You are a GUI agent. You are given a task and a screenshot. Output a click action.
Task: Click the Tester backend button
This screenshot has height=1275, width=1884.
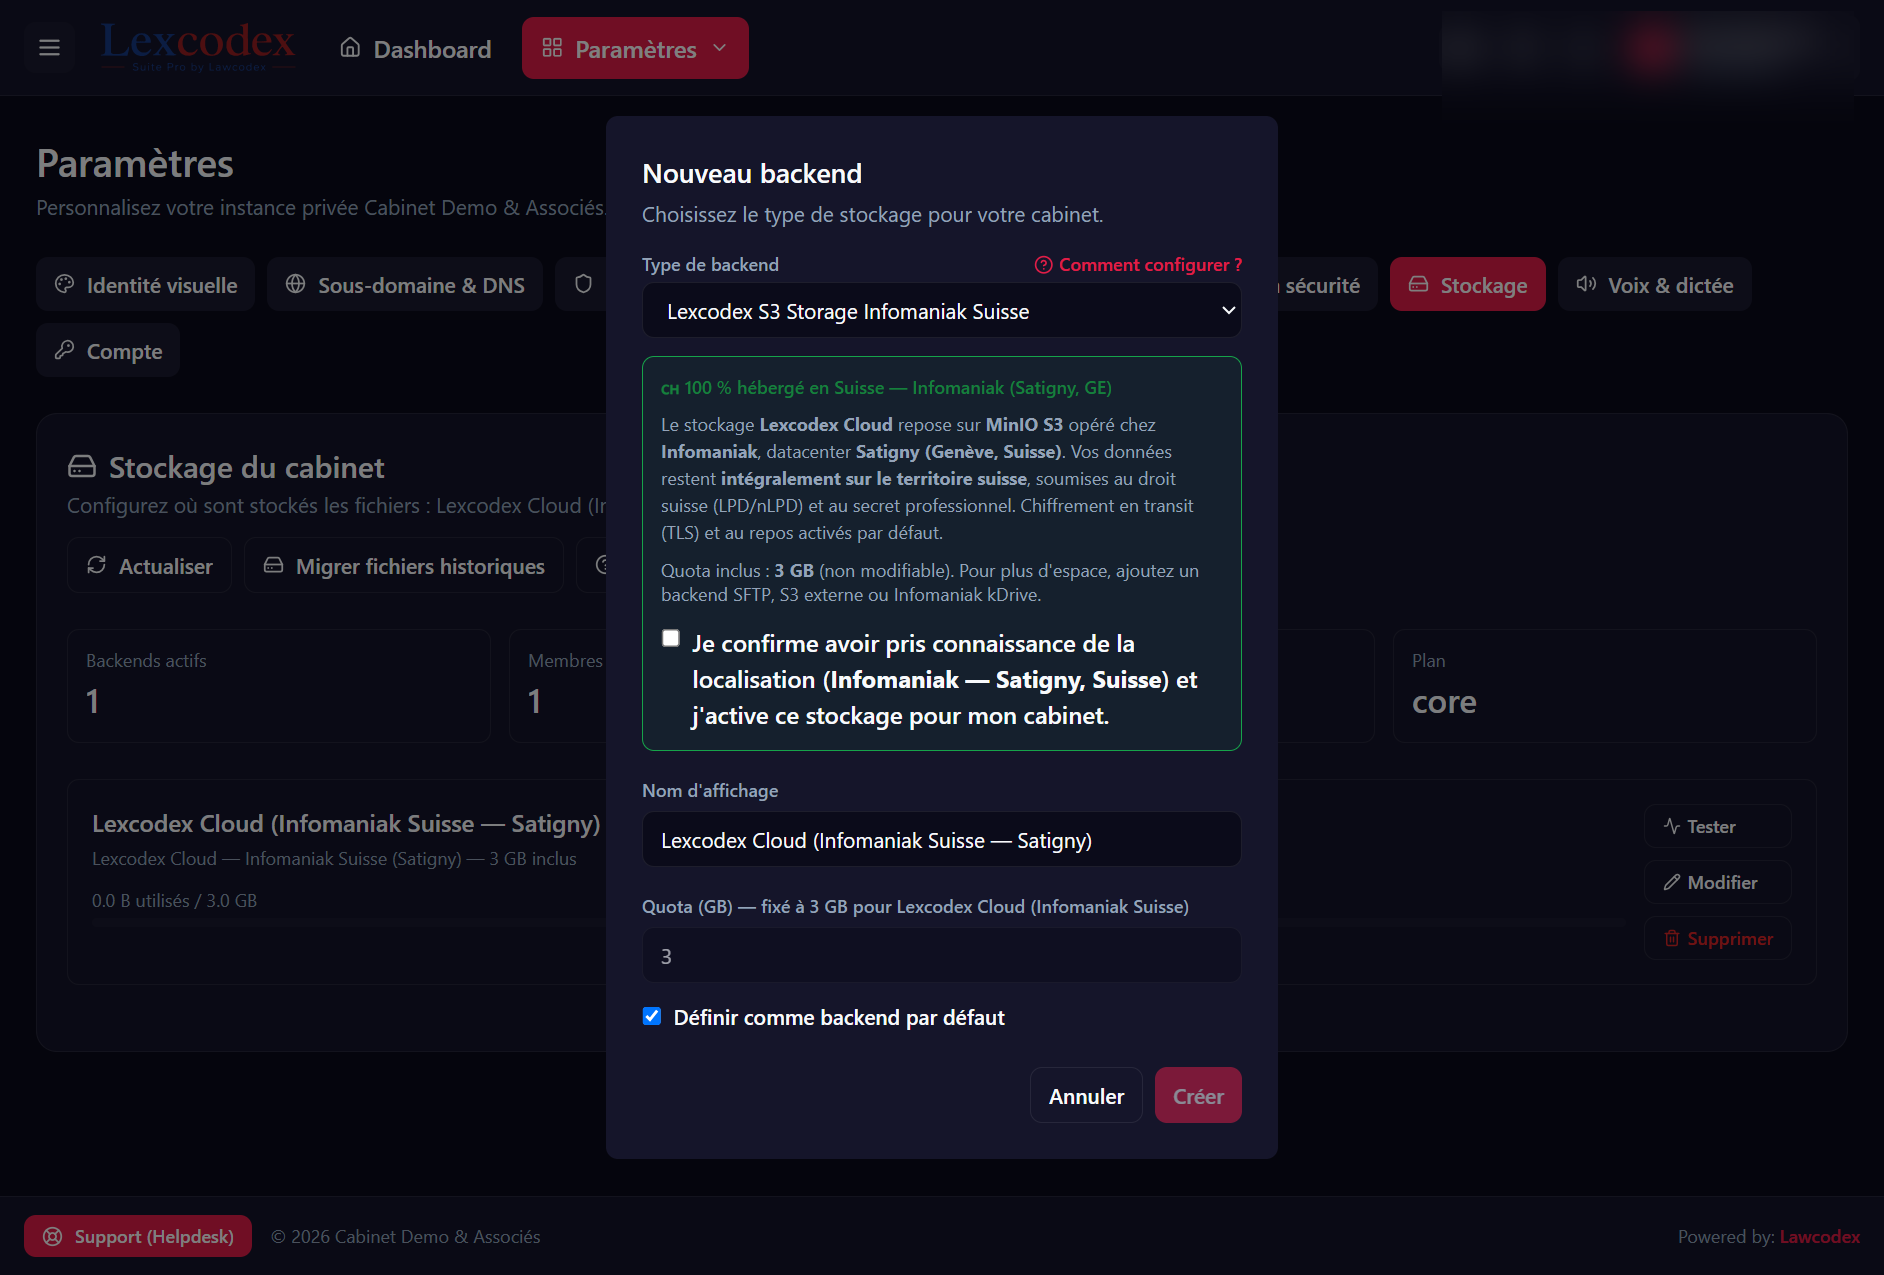1717,827
